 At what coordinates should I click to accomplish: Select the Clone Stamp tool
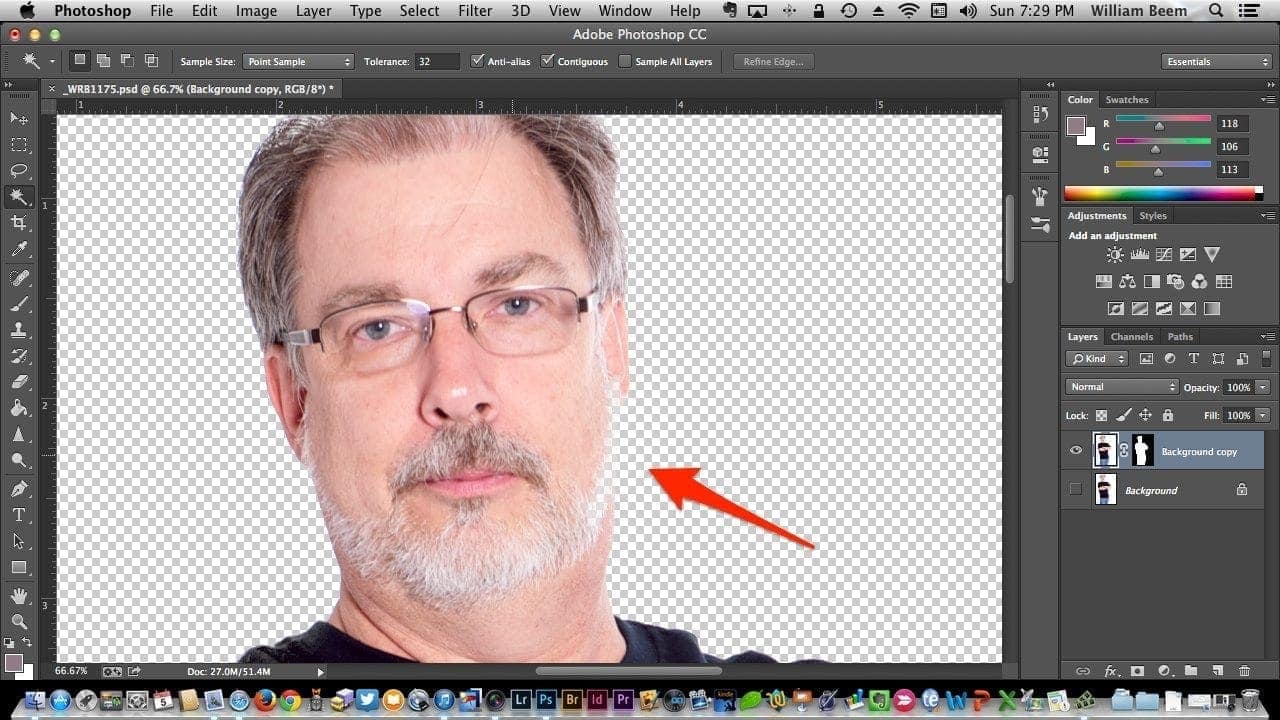point(19,329)
